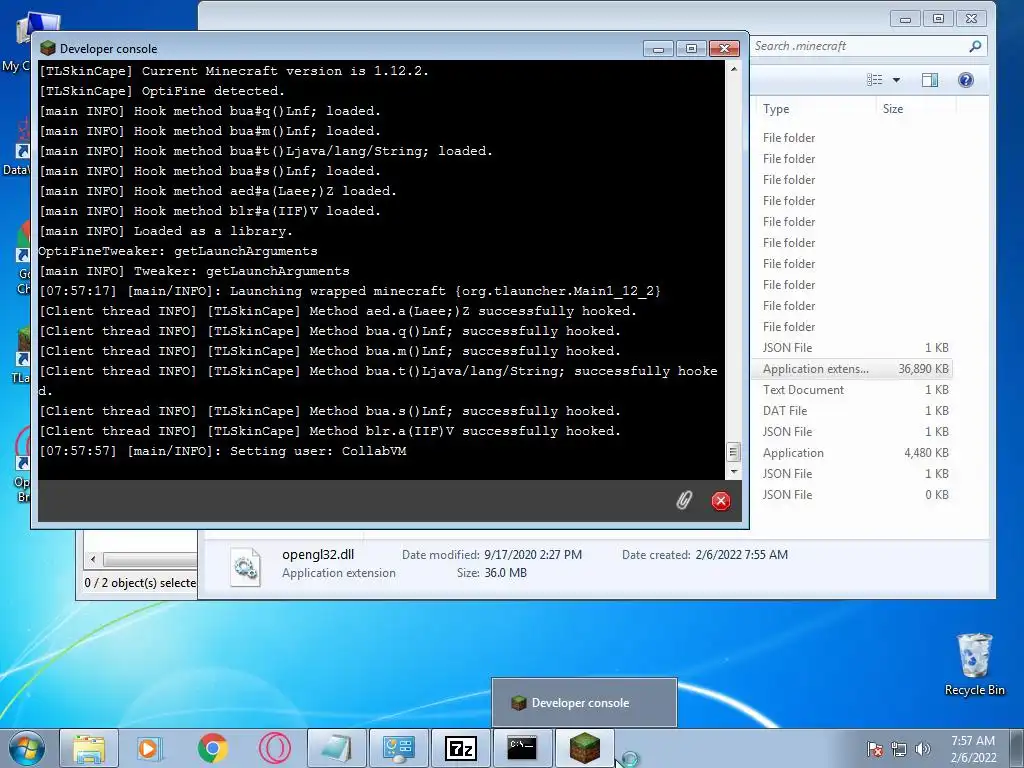1024x768 pixels.
Task: Click the Action Center flag tray icon
Action: (x=874, y=749)
